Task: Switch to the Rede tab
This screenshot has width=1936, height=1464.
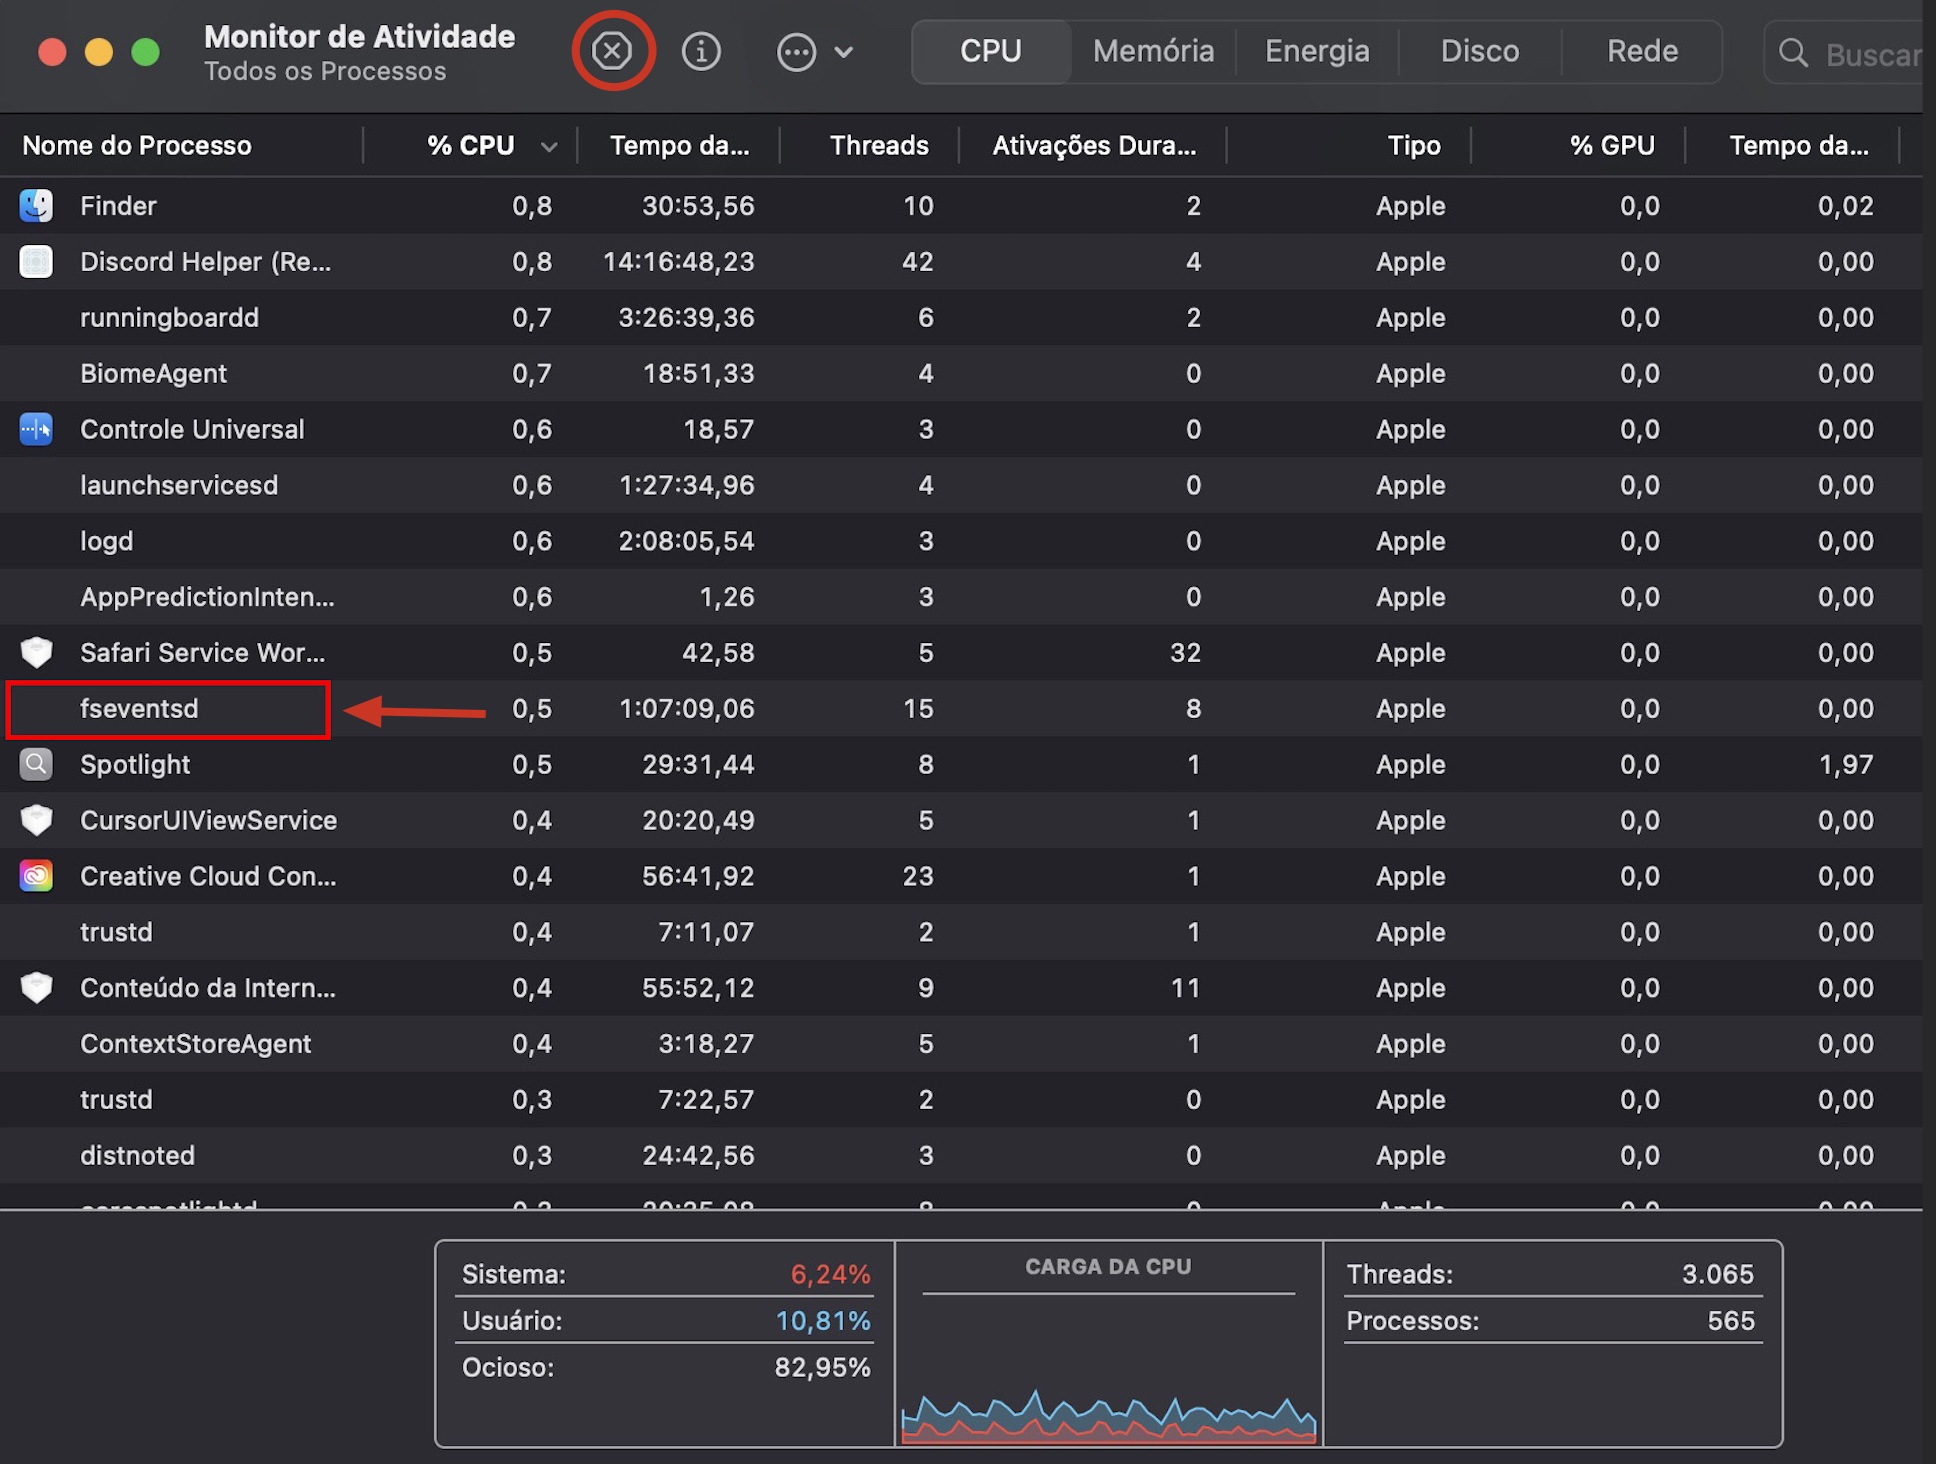Action: (x=1641, y=51)
